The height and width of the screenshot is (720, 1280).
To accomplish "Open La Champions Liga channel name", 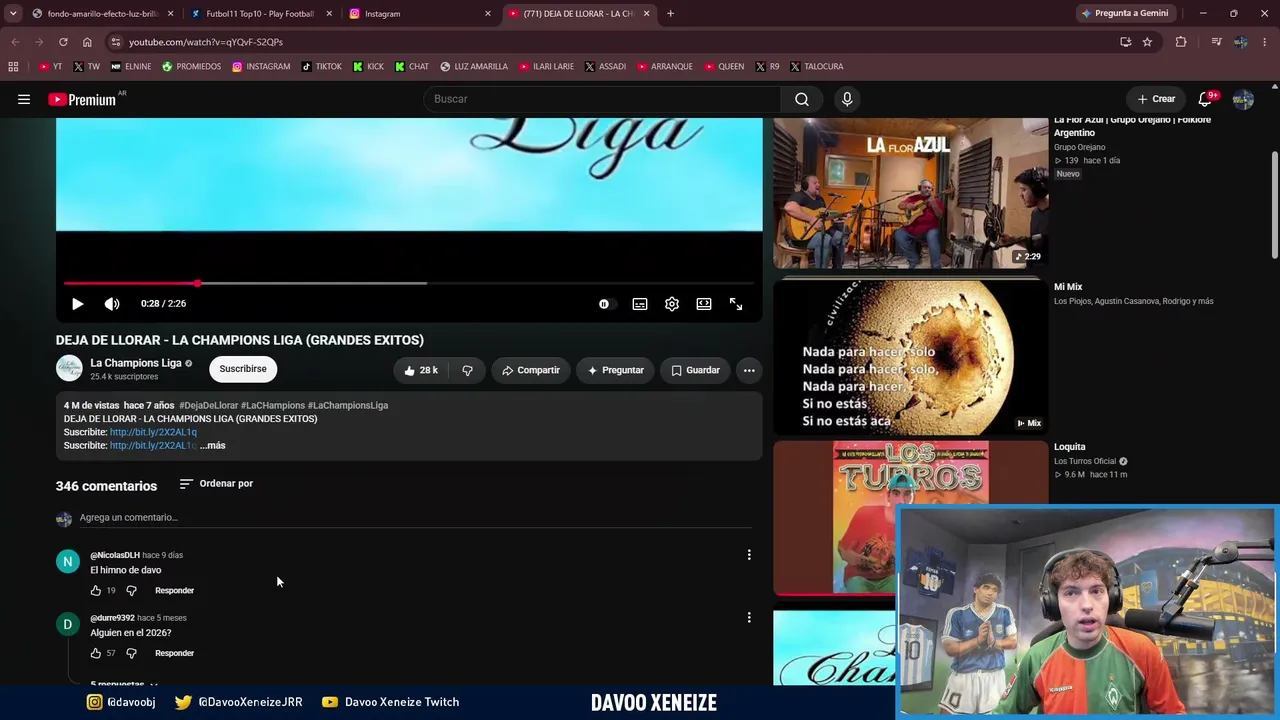I will point(136,363).
